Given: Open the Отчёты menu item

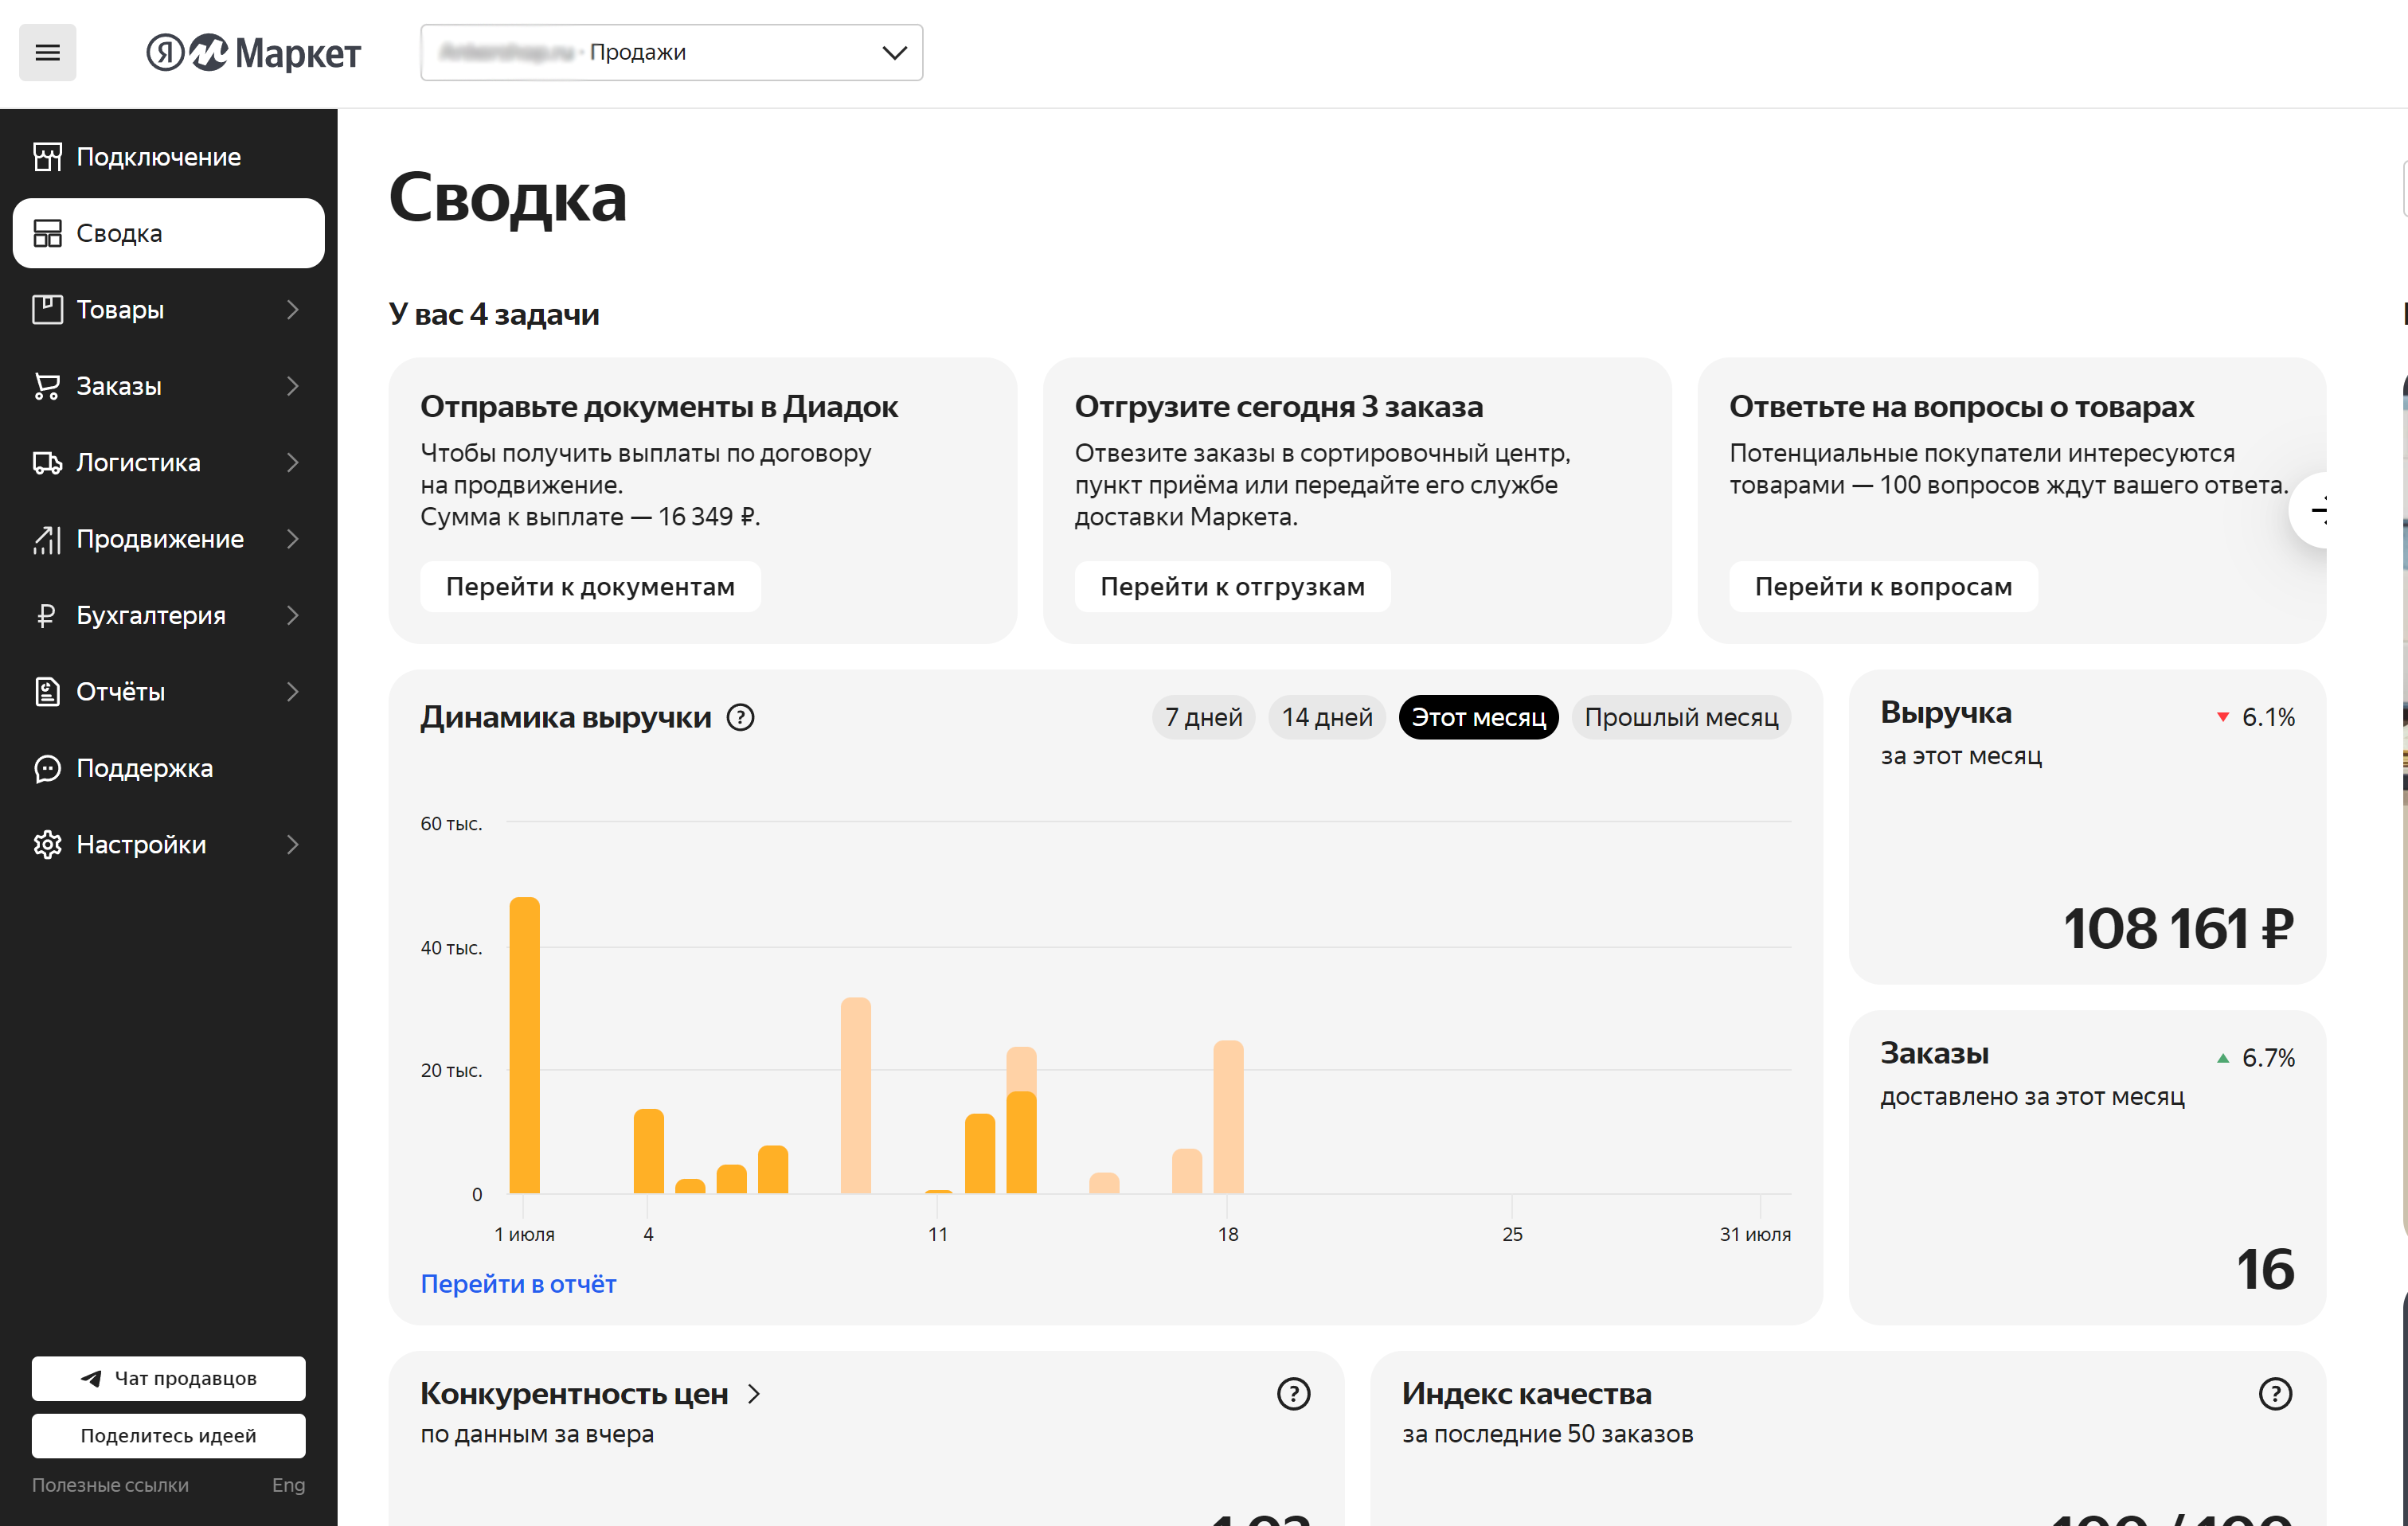Looking at the screenshot, I should 168,692.
